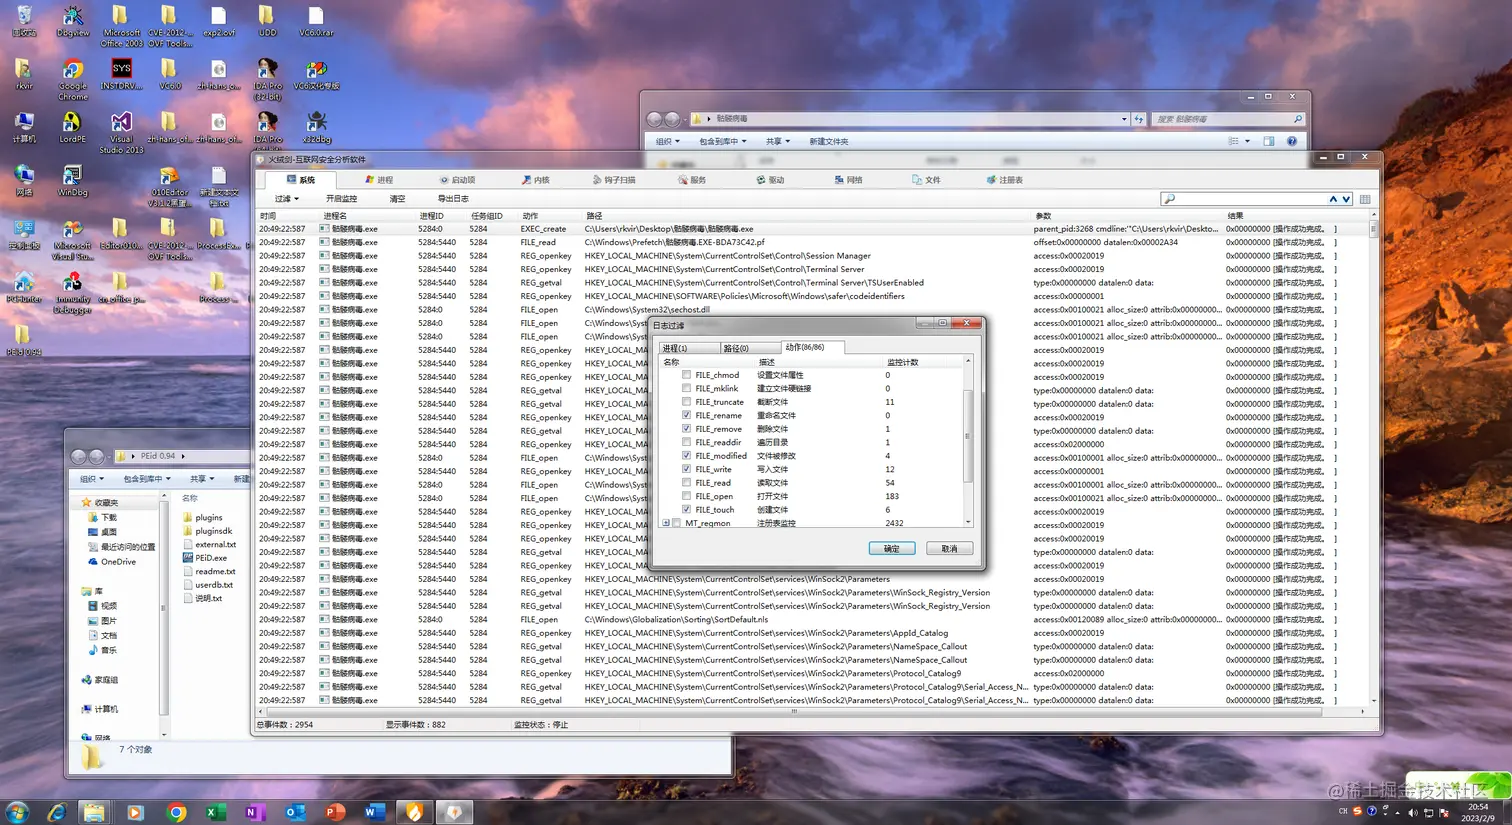Select the 内核 kernel tab icon

(526, 180)
